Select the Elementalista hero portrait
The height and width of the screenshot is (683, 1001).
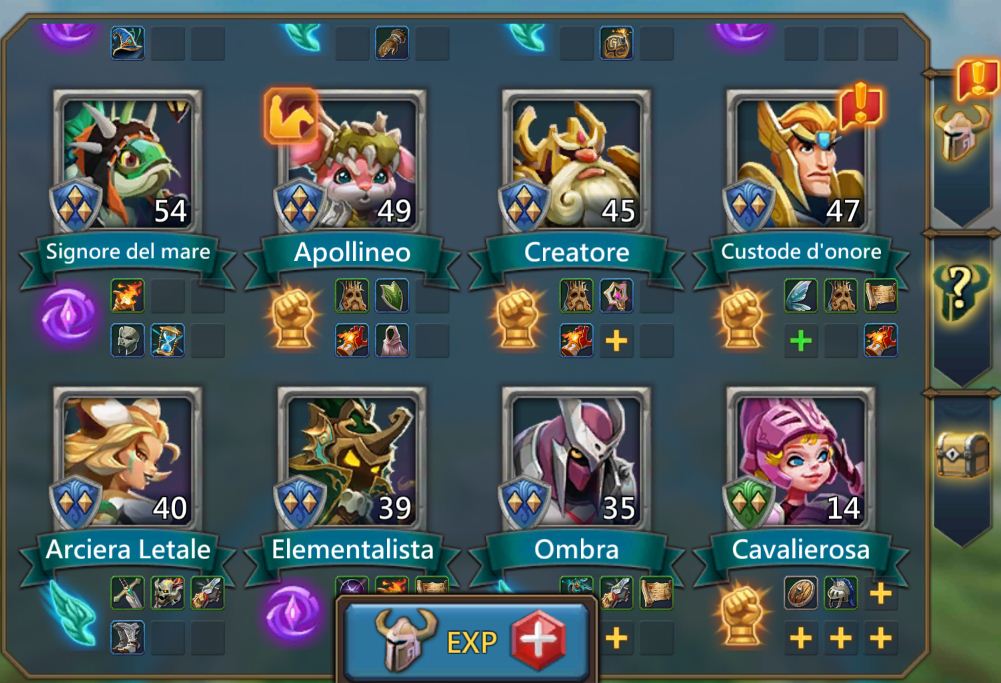(x=352, y=458)
